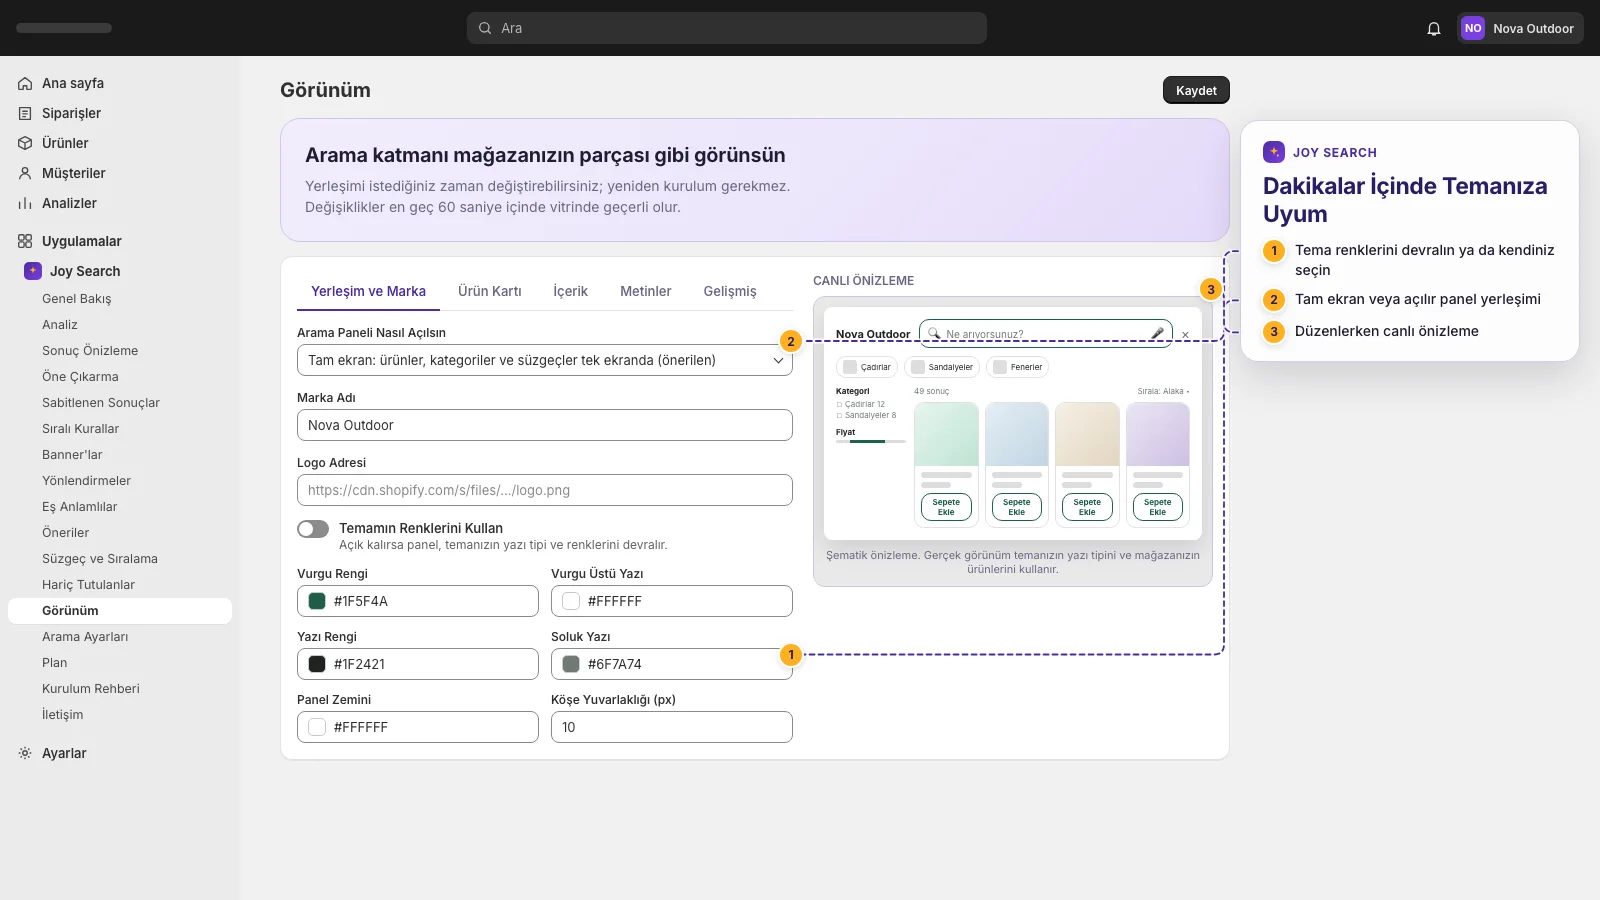Click the beige product thumbnail in preview
Image resolution: width=1600 pixels, height=900 pixels.
point(1087,434)
